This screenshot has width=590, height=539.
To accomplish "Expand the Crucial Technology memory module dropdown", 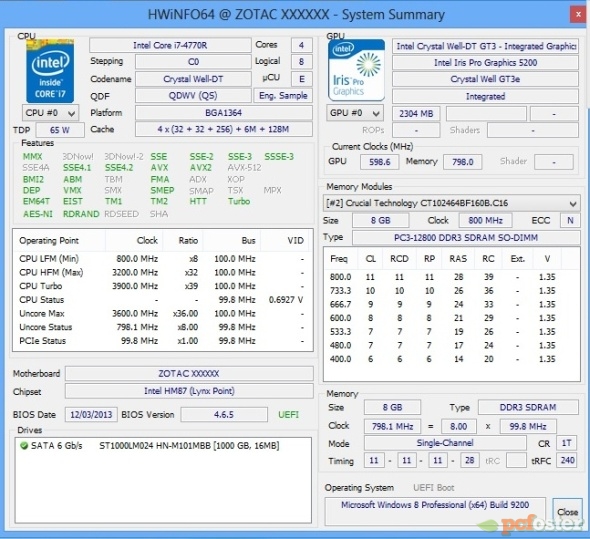I will (451, 203).
